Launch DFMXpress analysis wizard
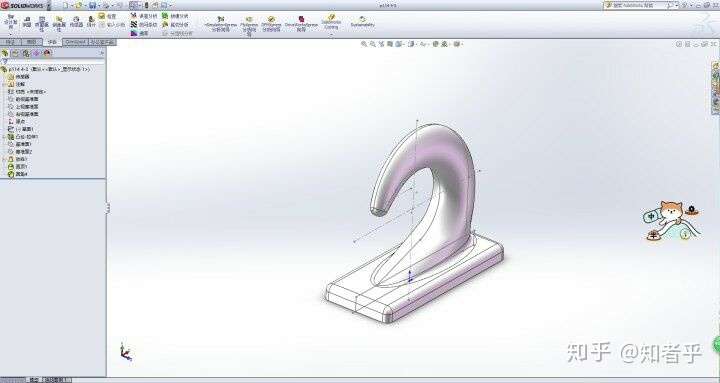720x383 pixels. tap(271, 24)
